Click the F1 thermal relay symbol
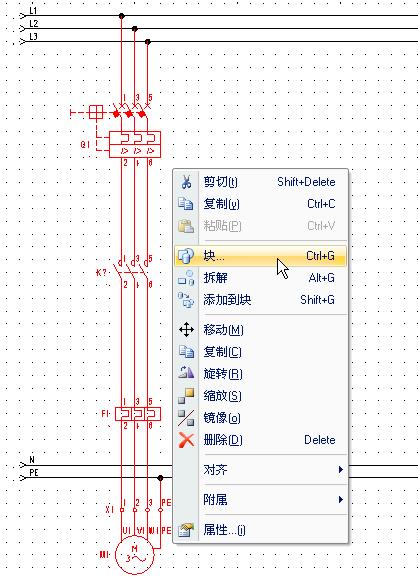The width and height of the screenshot is (418, 580). coord(138,414)
